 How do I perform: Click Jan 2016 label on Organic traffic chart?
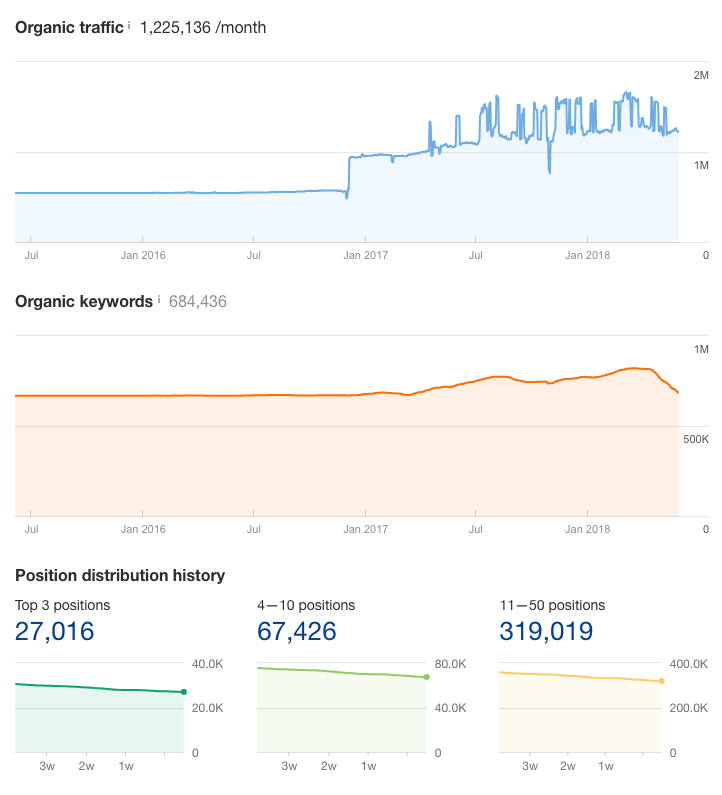click(x=143, y=255)
